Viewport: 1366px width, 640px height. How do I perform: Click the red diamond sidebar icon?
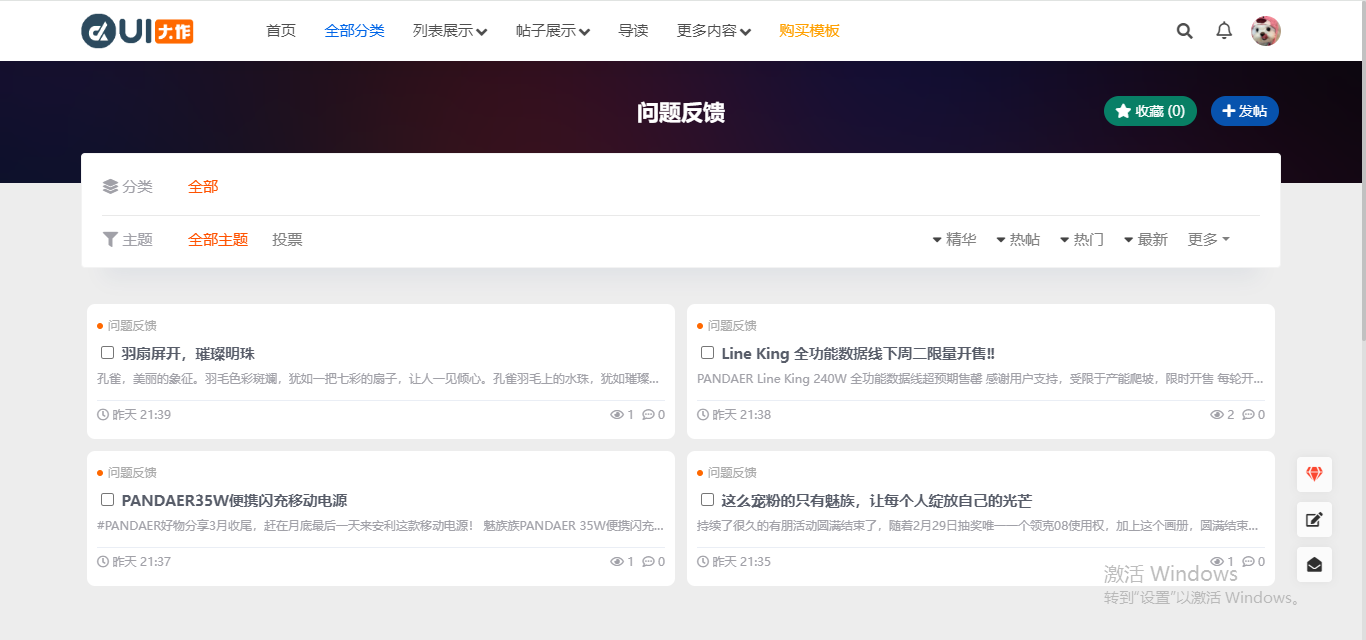coord(1314,474)
